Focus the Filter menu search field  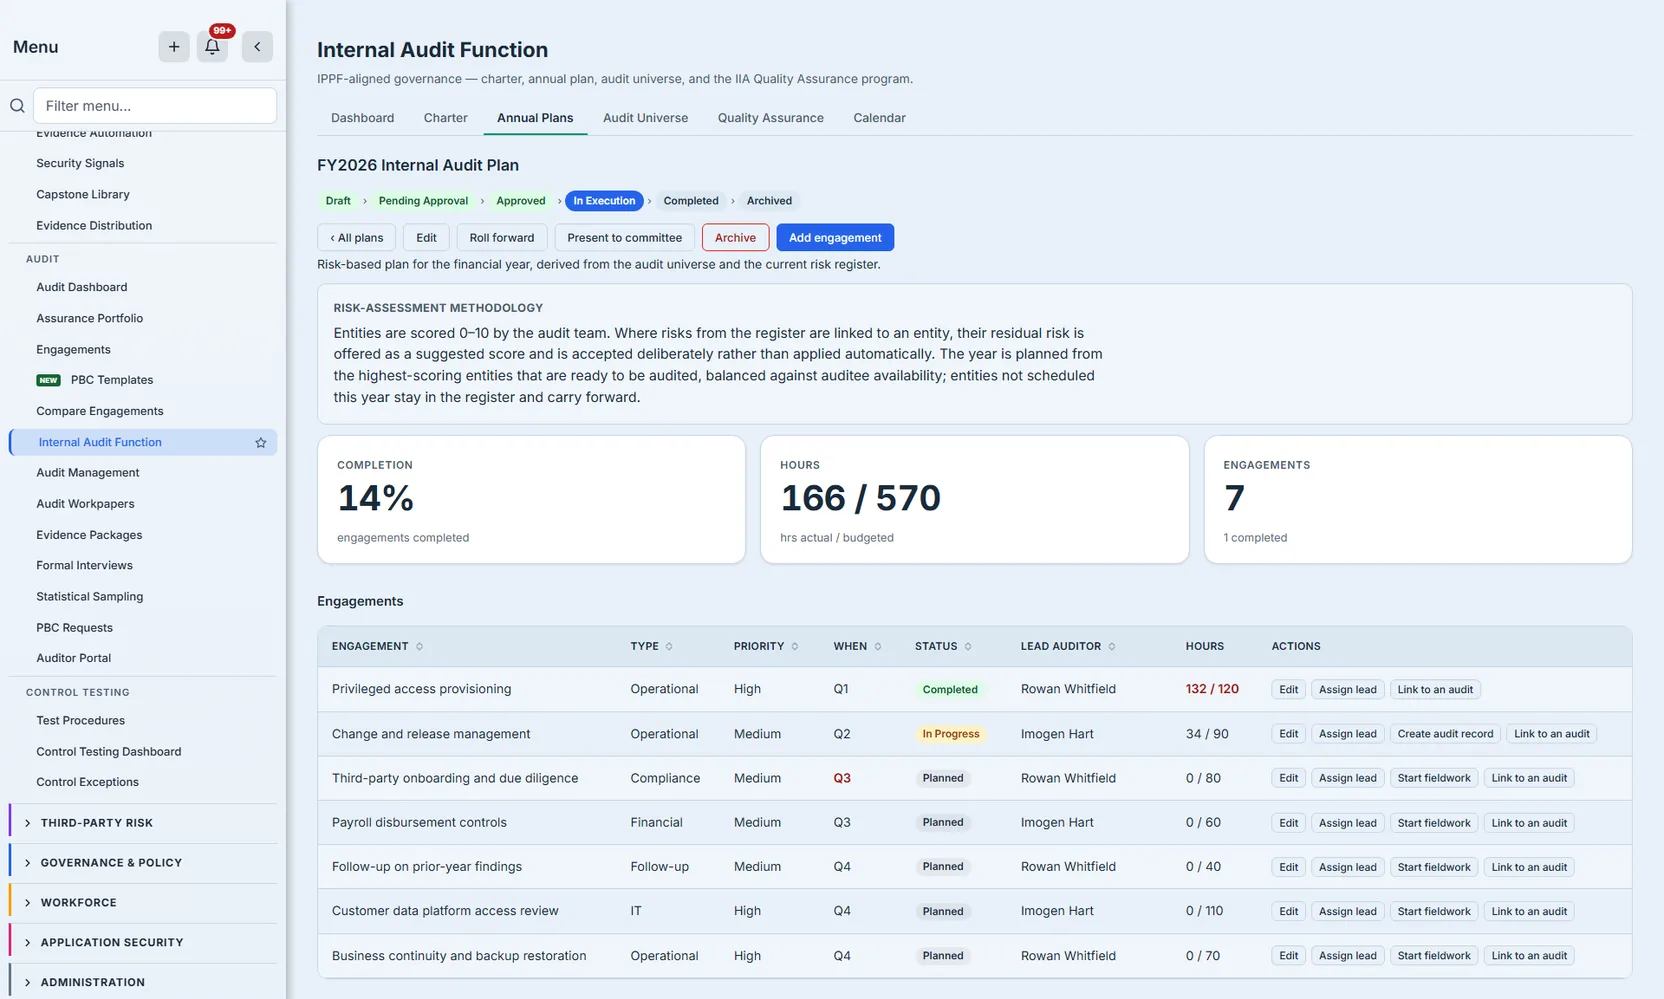click(x=155, y=106)
